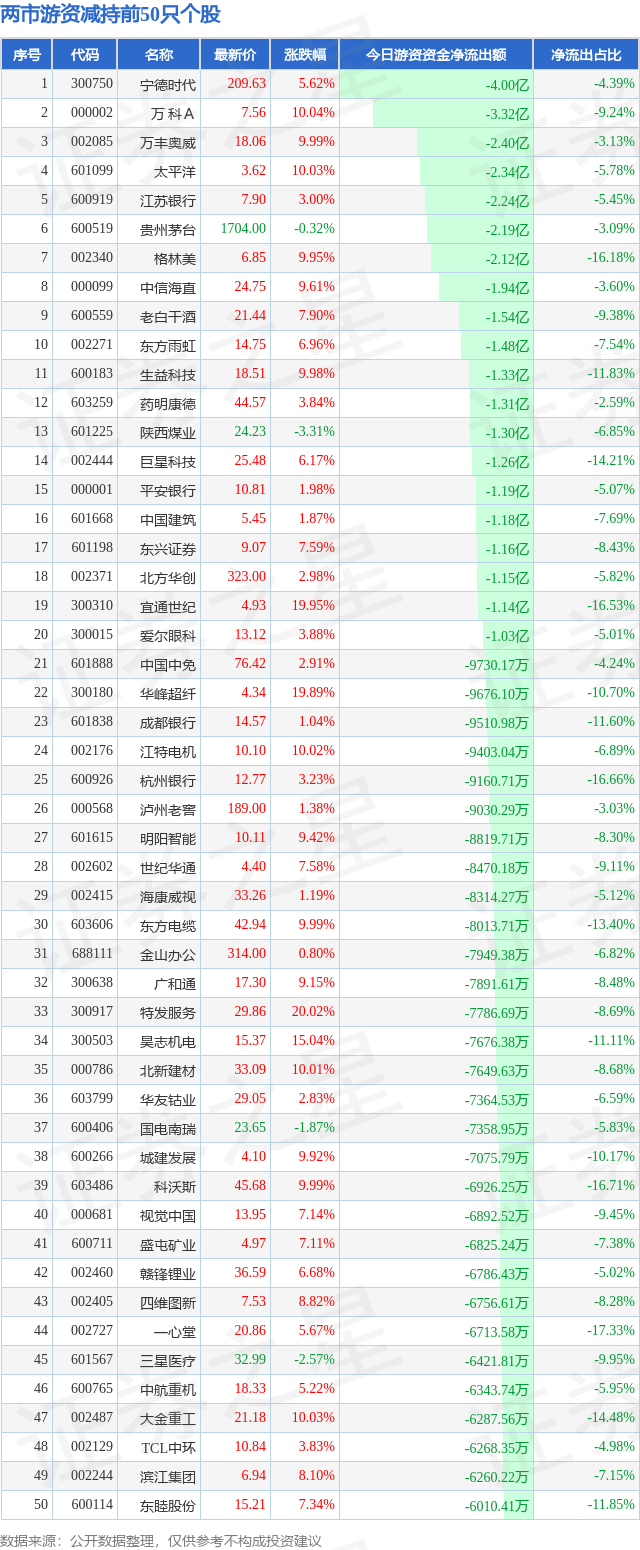The height and width of the screenshot is (1550, 640).
Task: Click the 视觉中国 stock name
Action: [x=169, y=1216]
